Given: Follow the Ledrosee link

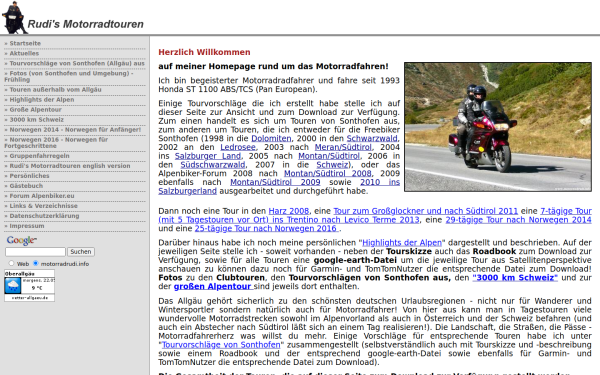Looking at the screenshot, I should (x=238, y=147).
